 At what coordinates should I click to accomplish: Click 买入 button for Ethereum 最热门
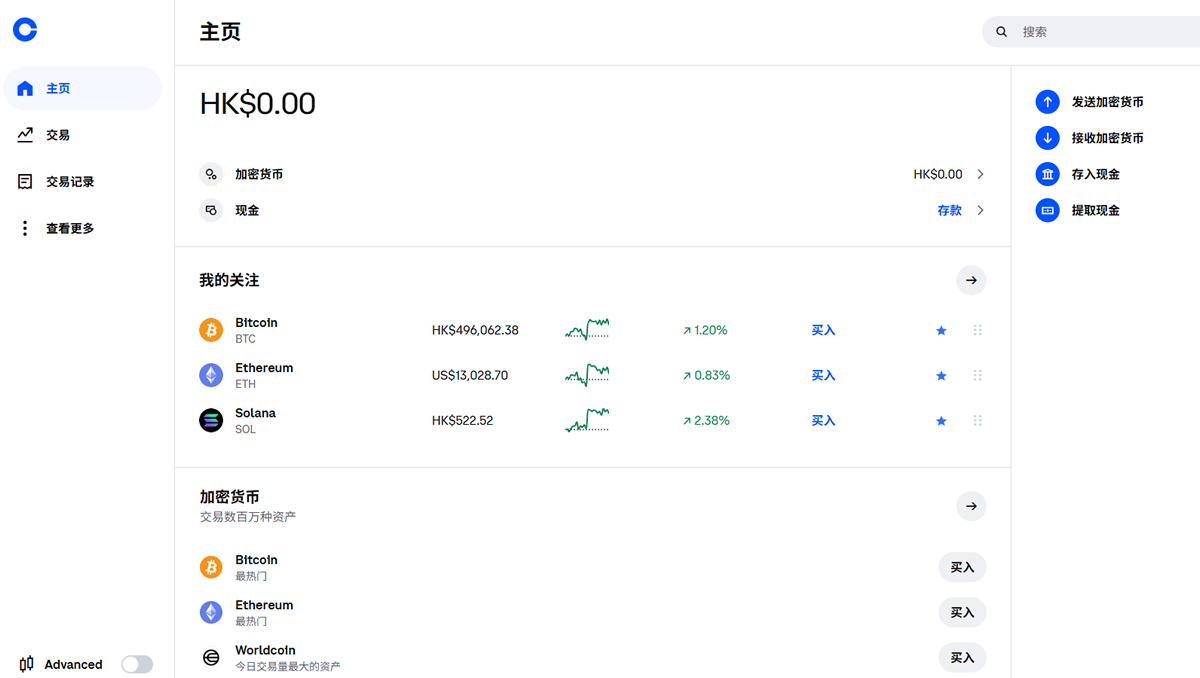[962, 612]
